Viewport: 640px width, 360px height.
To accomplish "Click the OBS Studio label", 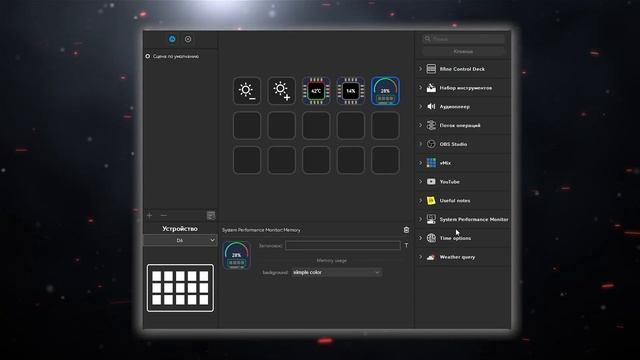I will click(453, 144).
